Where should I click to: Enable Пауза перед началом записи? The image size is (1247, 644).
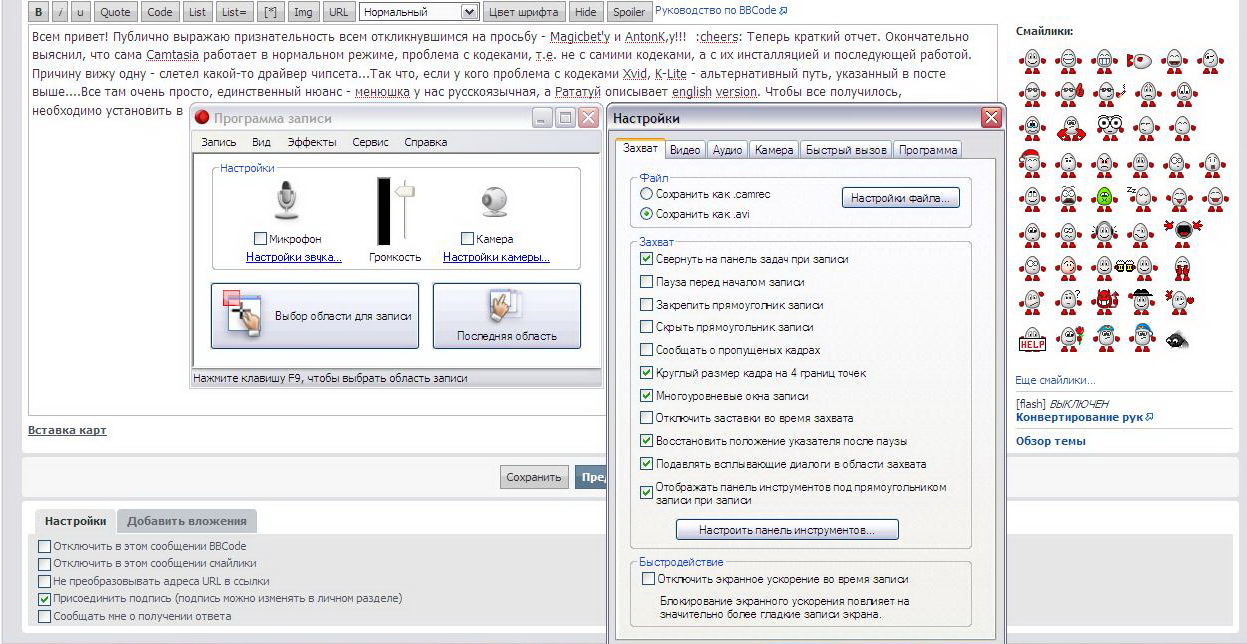pyautogui.click(x=646, y=282)
